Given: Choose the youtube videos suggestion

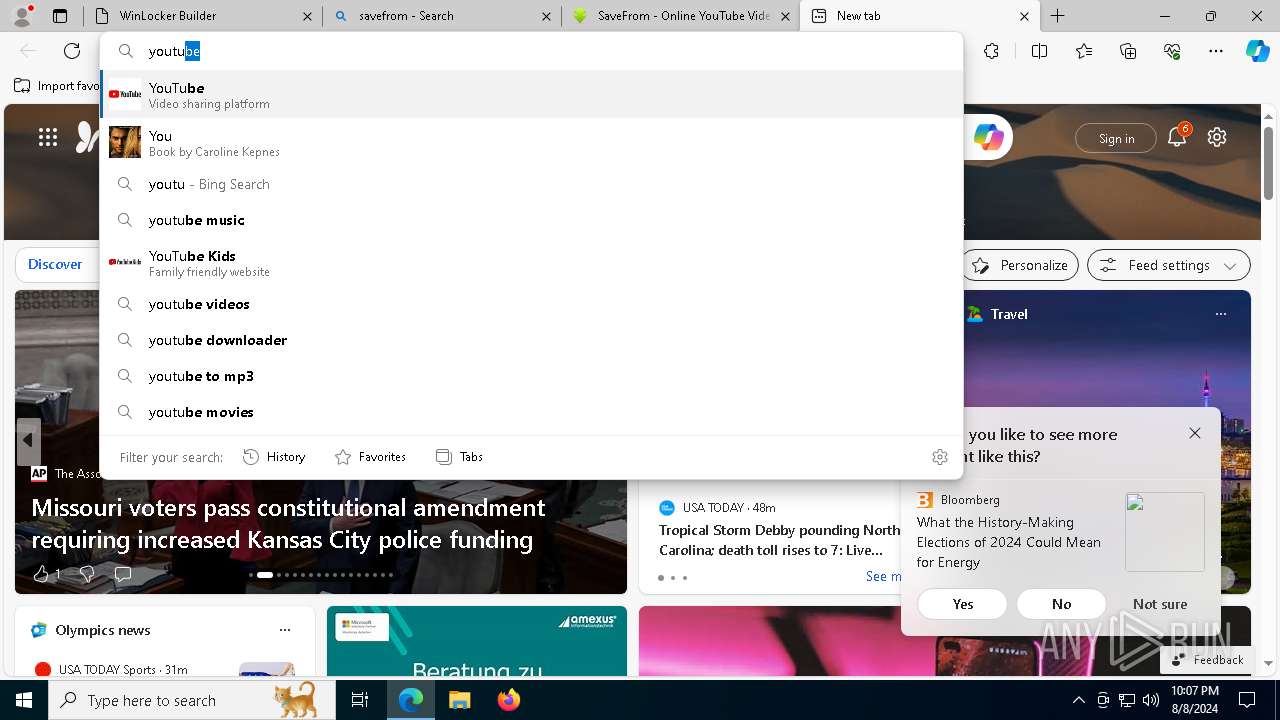Looking at the screenshot, I should coord(531,304).
